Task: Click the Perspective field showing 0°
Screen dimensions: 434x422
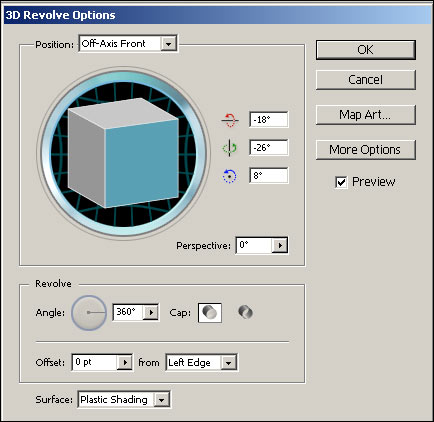Action: click(x=254, y=245)
